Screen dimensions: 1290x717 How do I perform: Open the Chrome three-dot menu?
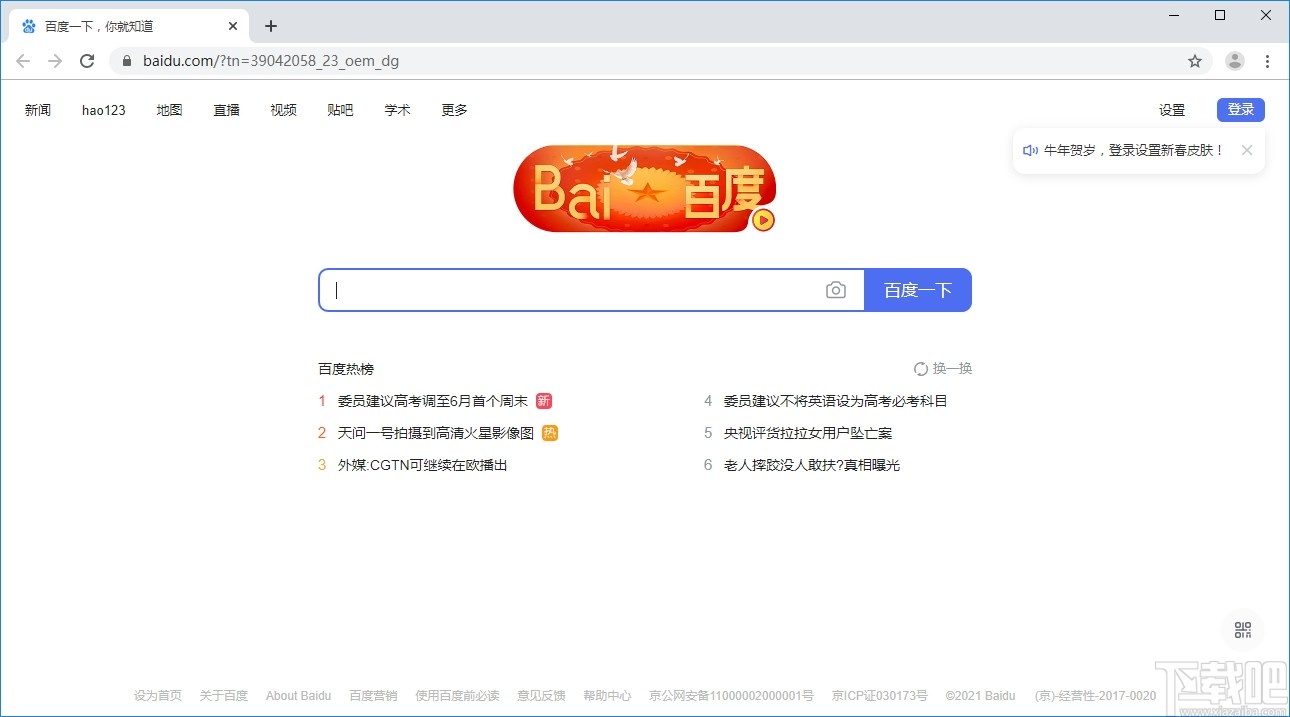(1268, 61)
